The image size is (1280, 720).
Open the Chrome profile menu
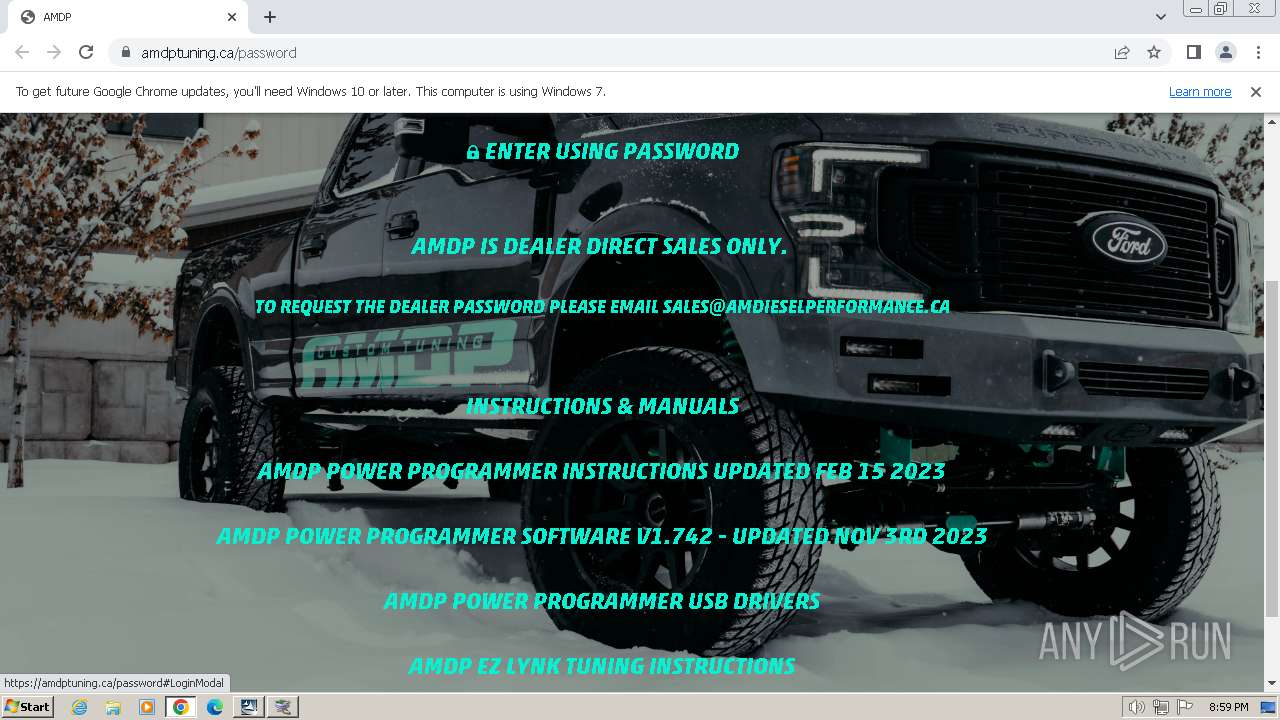pyautogui.click(x=1225, y=52)
